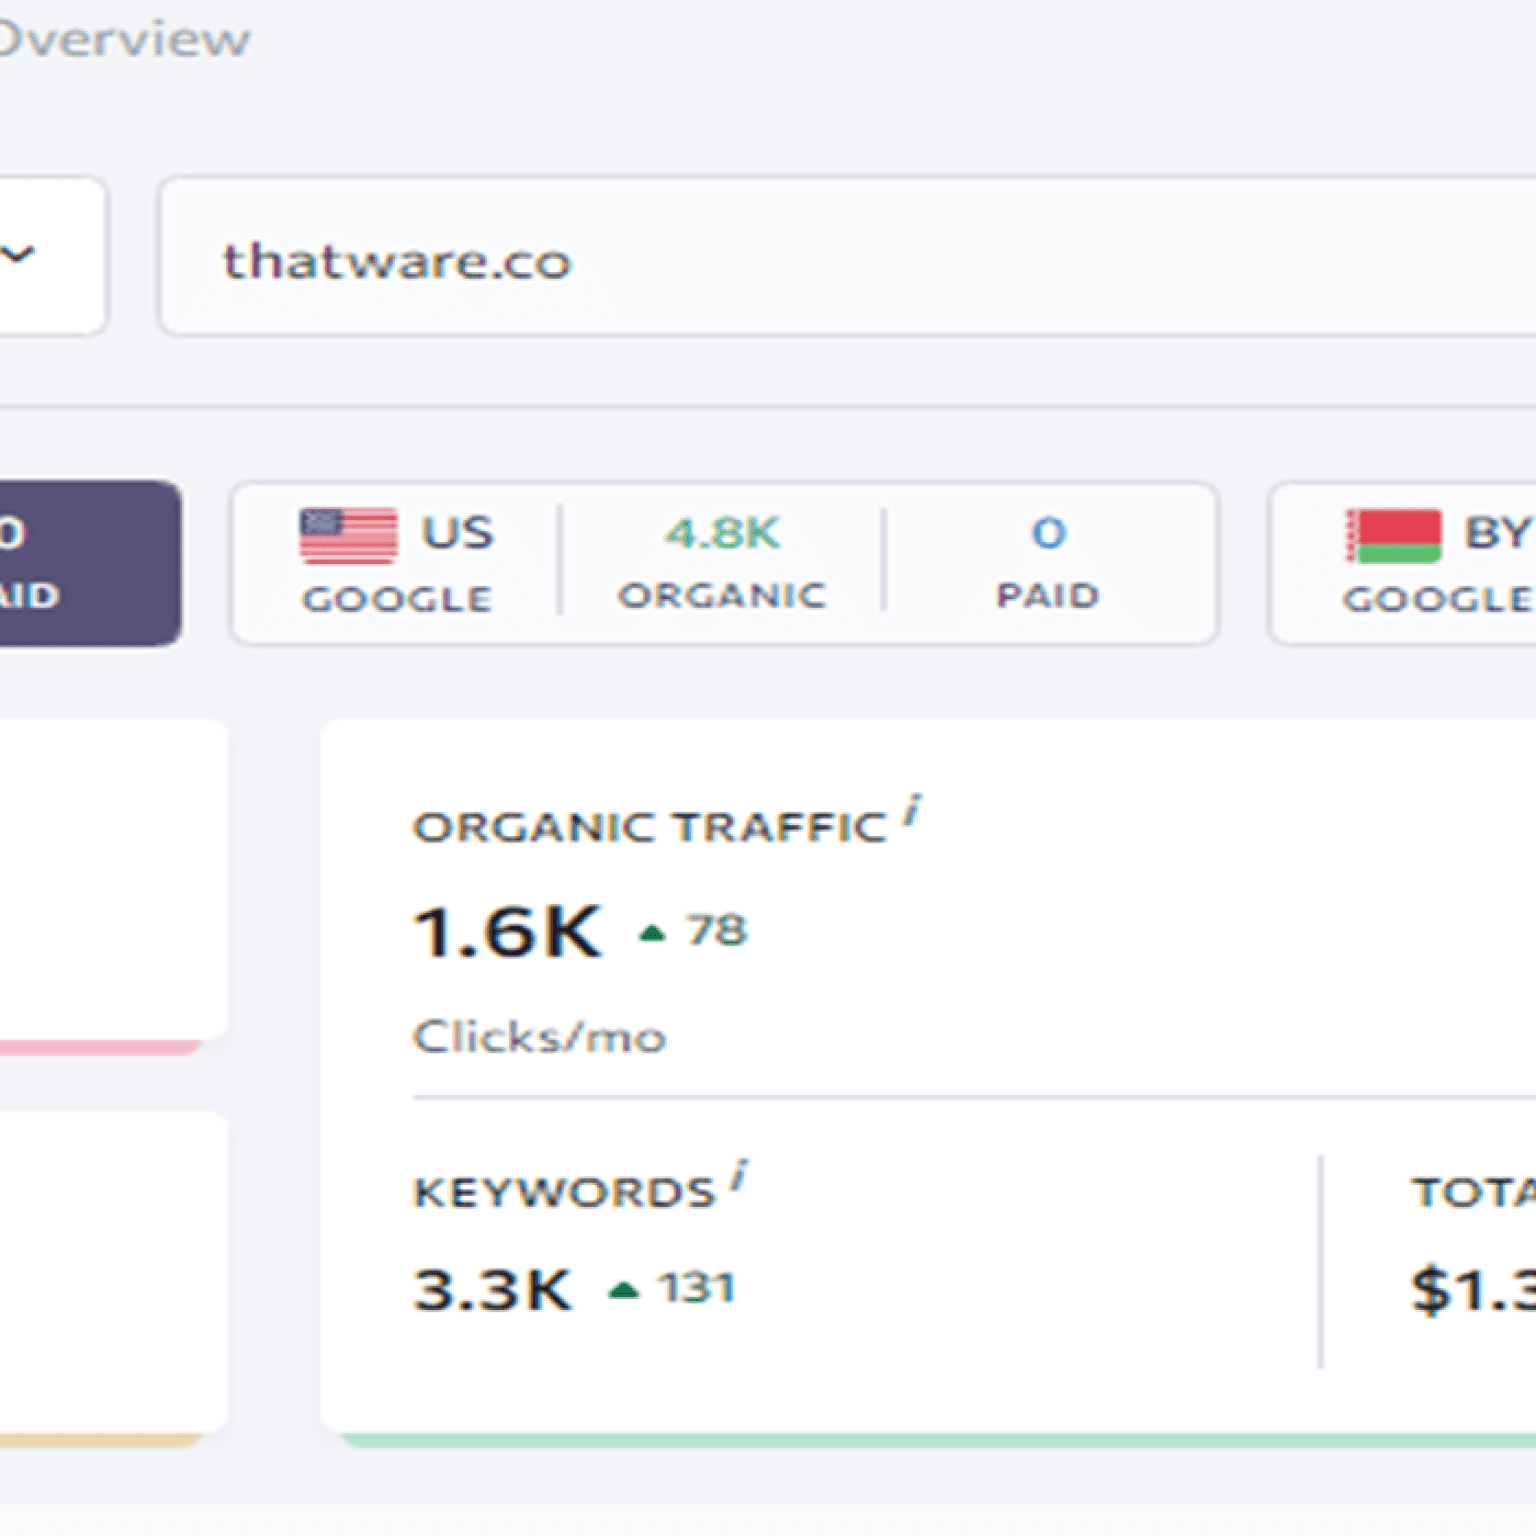Click the 3.3K keywords number
Screen dimensions: 1536x1536
[492, 1289]
